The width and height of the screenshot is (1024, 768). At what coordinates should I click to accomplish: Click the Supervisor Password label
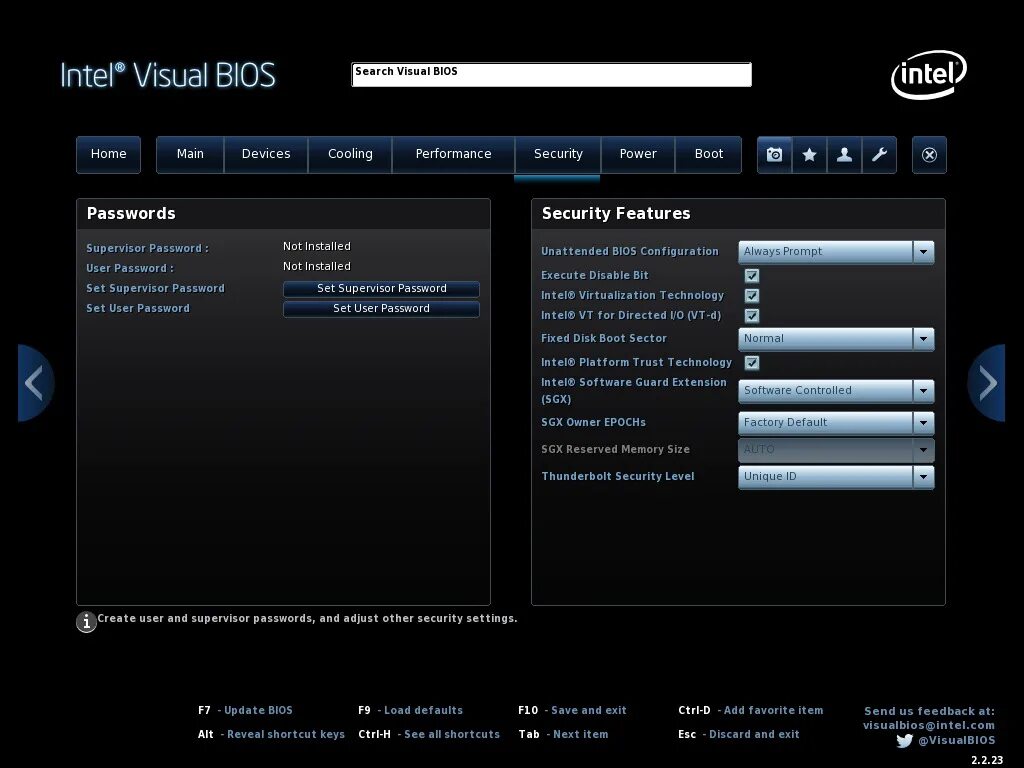click(148, 248)
